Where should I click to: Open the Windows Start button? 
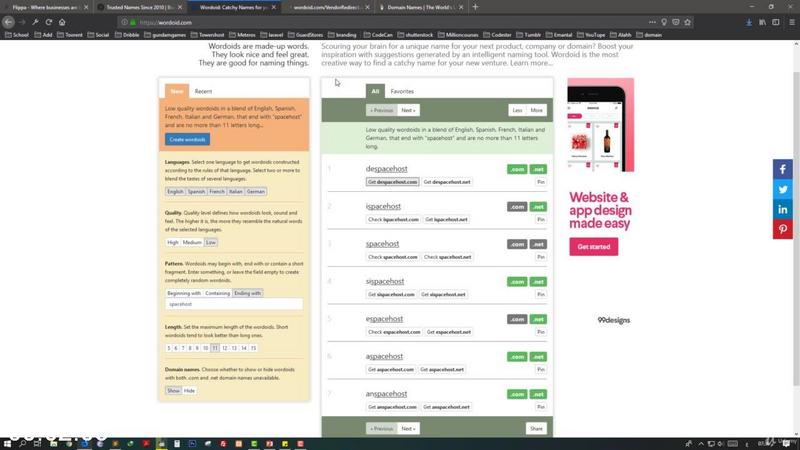coord(7,444)
